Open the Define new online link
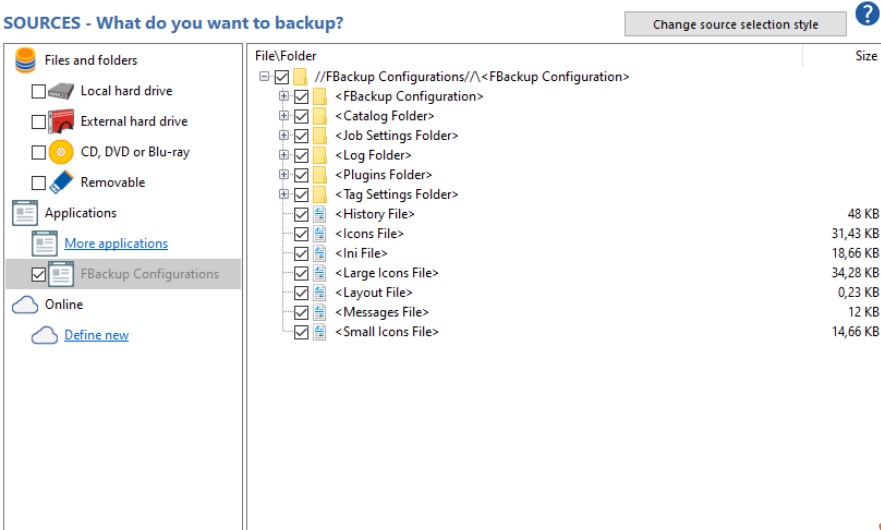This screenshot has width=881, height=530. tap(96, 336)
